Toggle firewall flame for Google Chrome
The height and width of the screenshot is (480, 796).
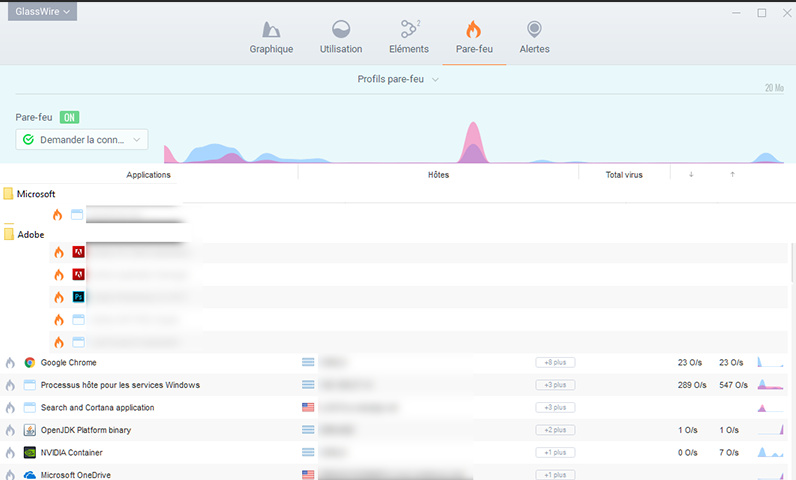(10, 362)
